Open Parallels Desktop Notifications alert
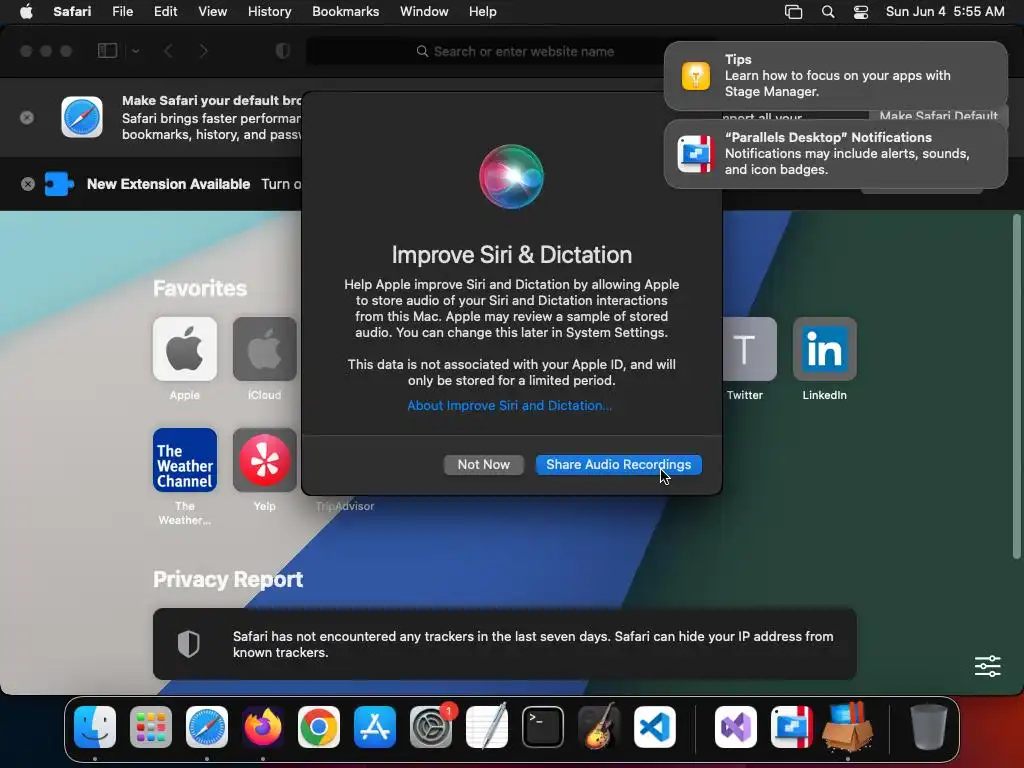This screenshot has height=768, width=1024. (x=835, y=153)
